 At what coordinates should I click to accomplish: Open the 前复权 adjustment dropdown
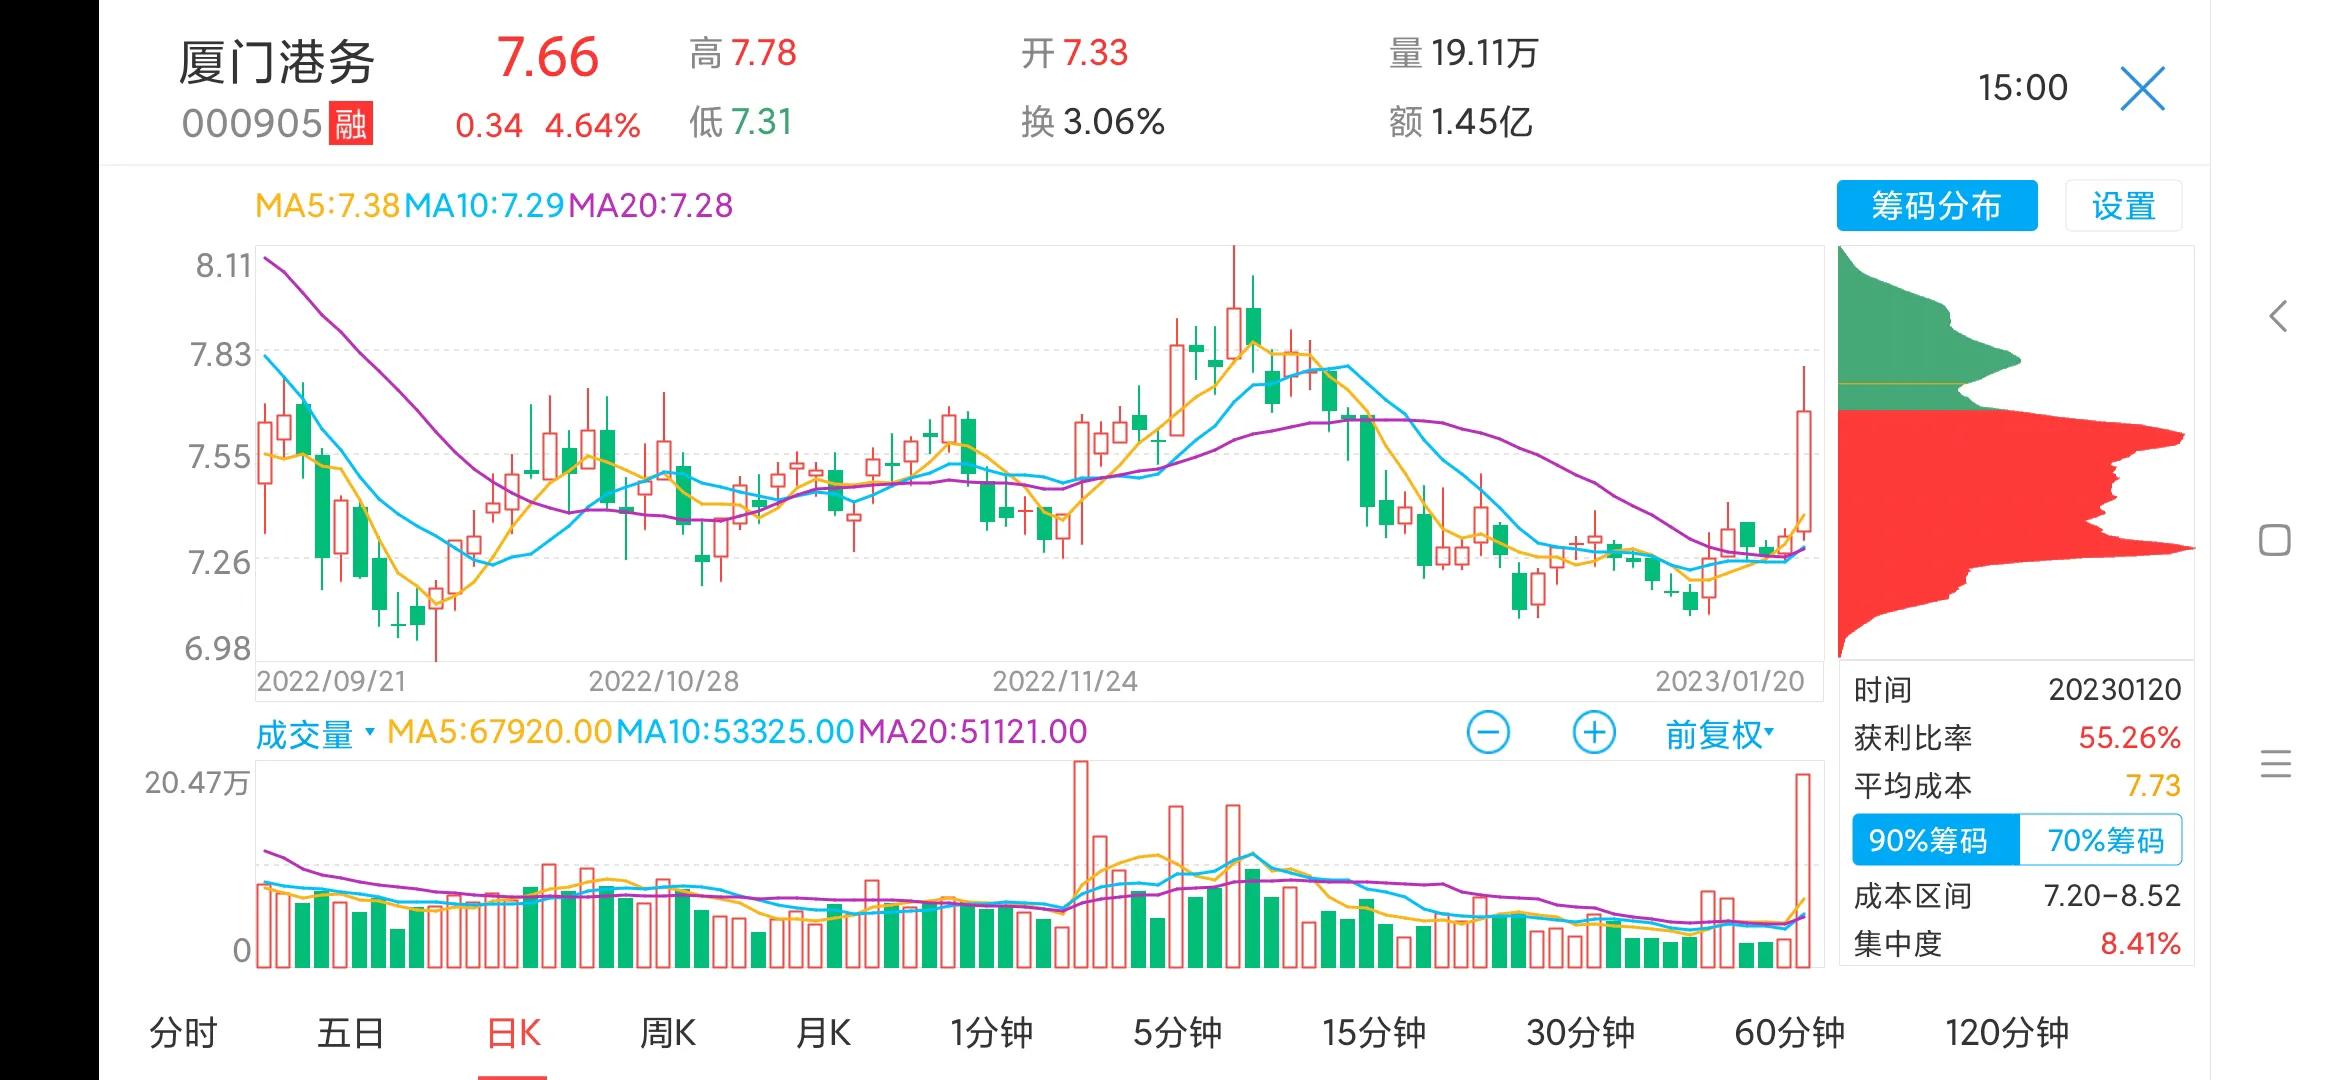(x=1719, y=734)
